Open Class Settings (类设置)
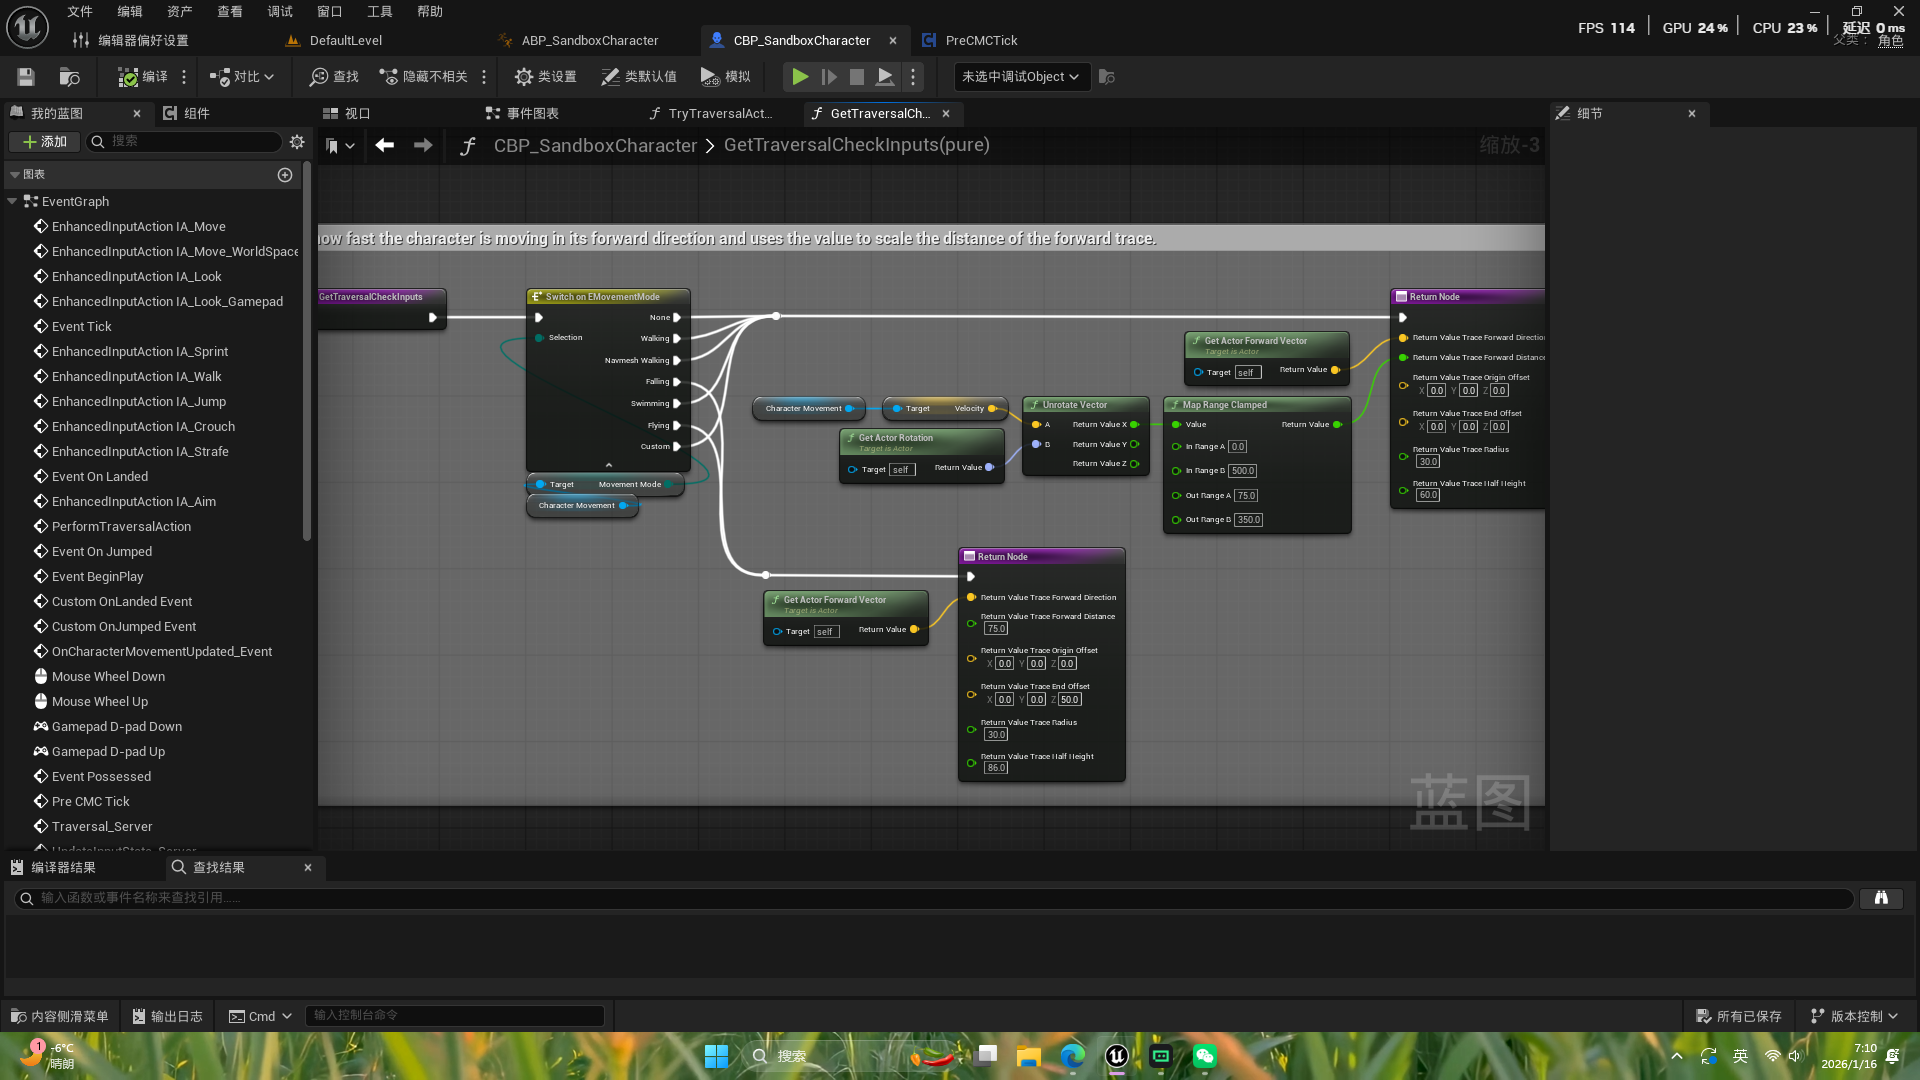Screen dimensions: 1920x1080 (x=545, y=77)
